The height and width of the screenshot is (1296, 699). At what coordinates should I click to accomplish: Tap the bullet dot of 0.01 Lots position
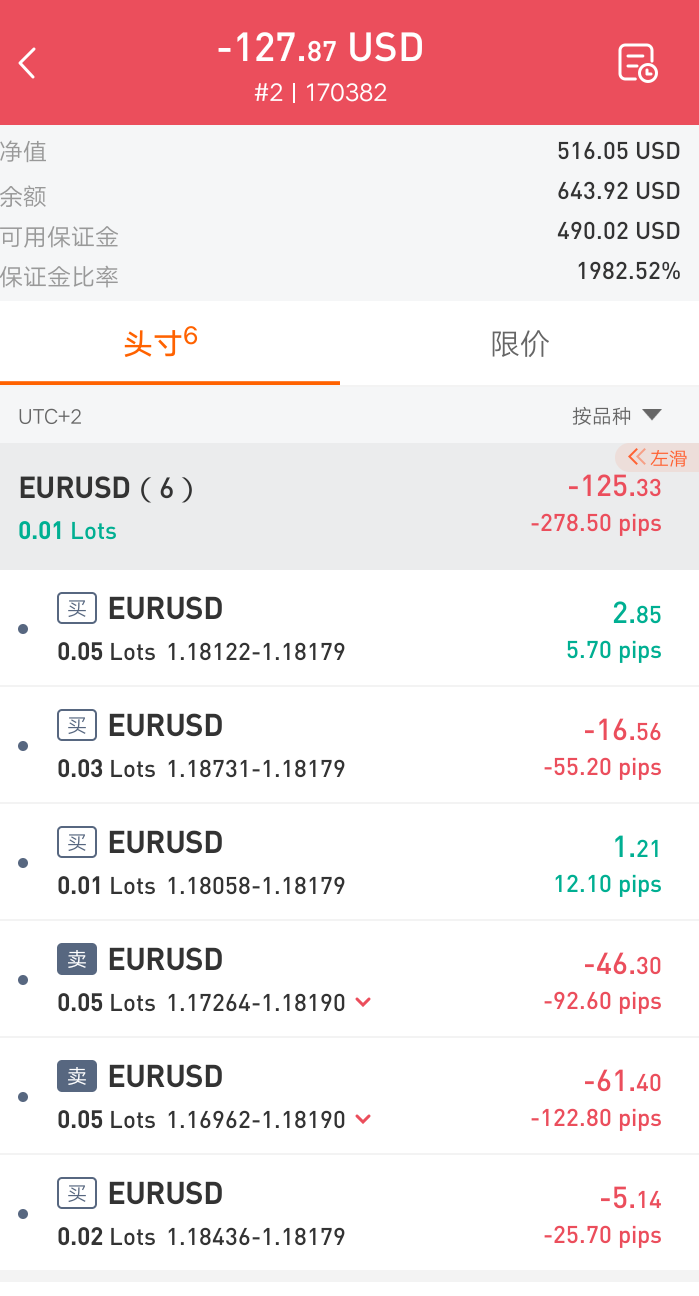click(23, 862)
